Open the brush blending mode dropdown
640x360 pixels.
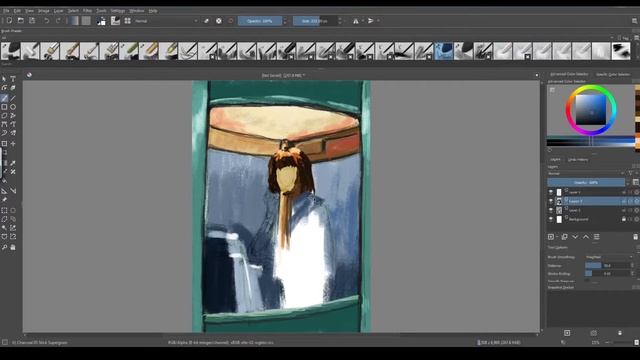point(166,21)
